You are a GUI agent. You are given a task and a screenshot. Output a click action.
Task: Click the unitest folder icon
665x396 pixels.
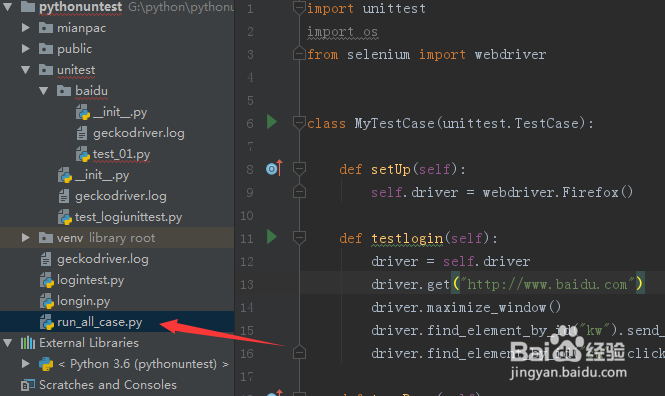pyautogui.click(x=46, y=70)
